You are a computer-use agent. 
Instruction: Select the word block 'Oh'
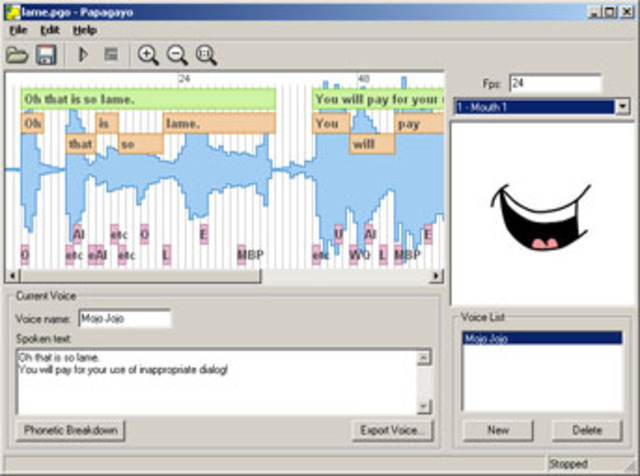pyautogui.click(x=32, y=123)
